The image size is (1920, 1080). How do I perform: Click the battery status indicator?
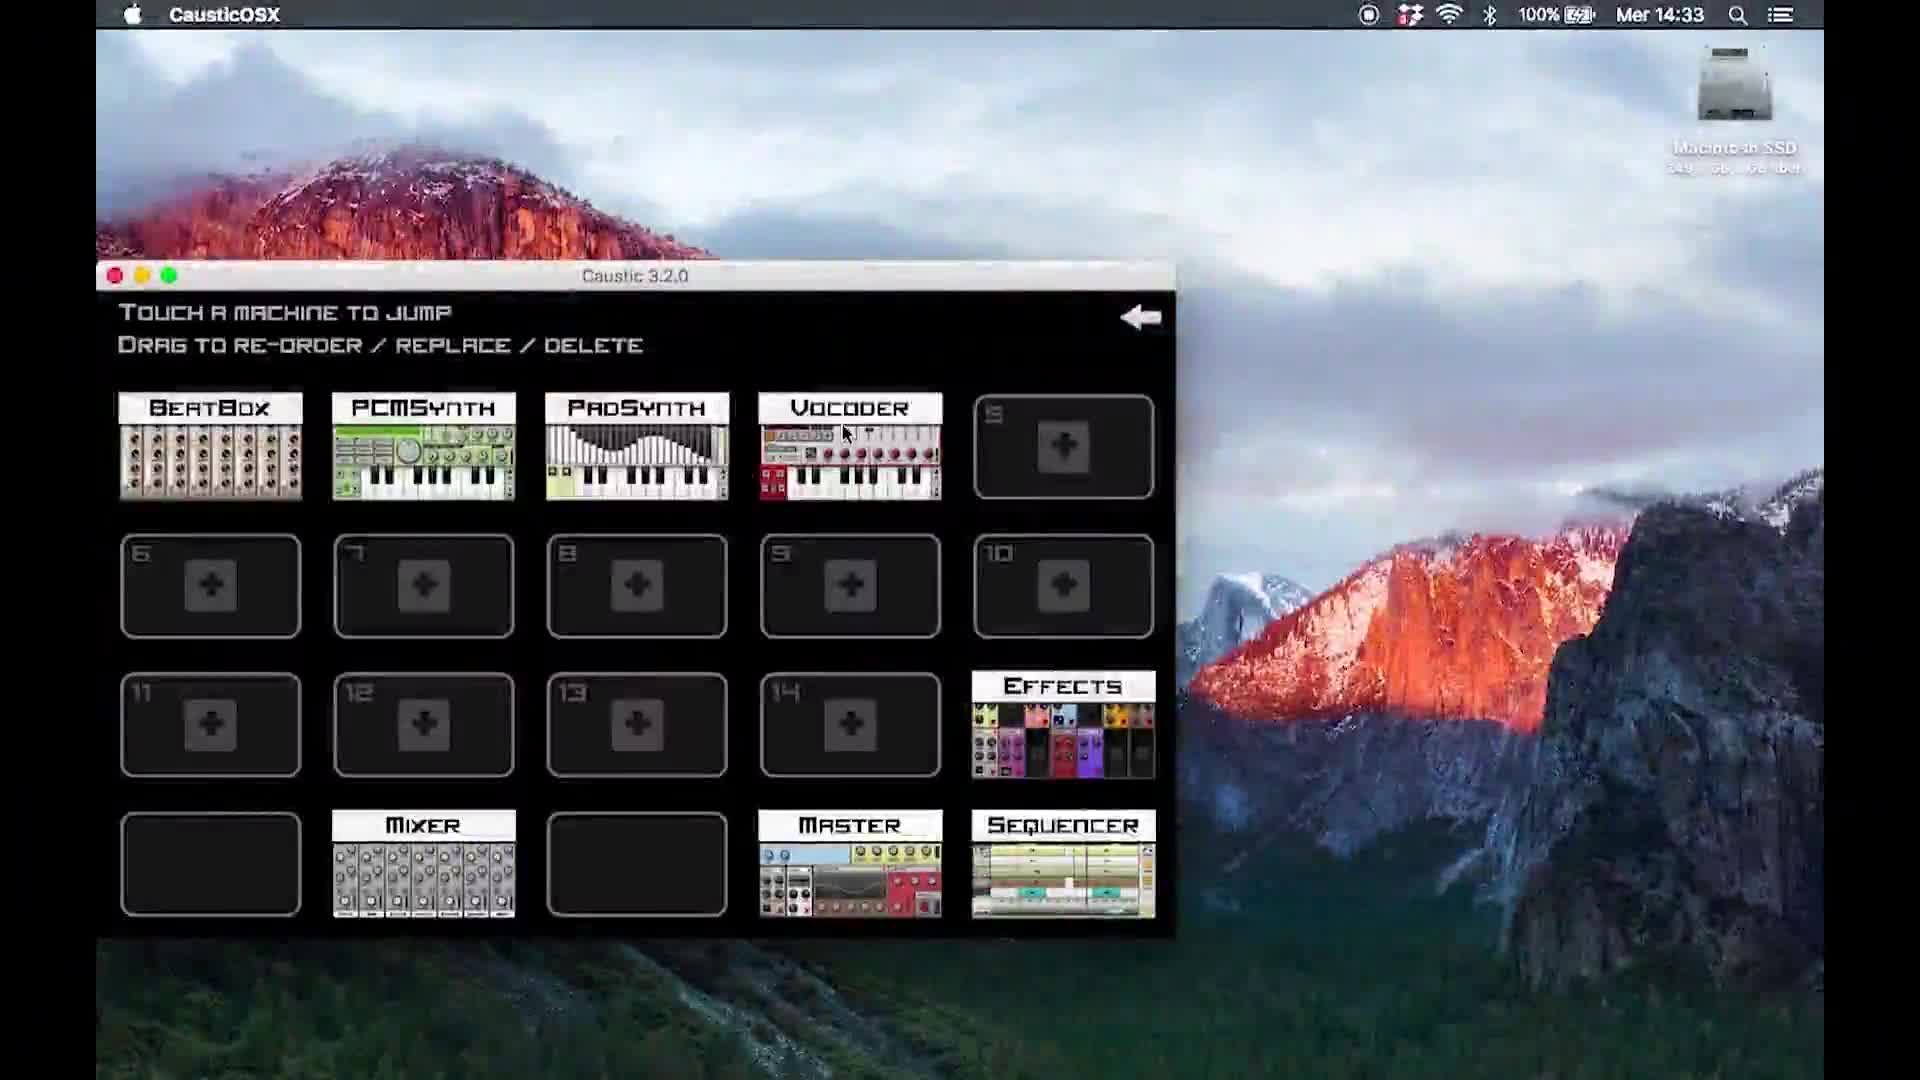[x=1556, y=15]
